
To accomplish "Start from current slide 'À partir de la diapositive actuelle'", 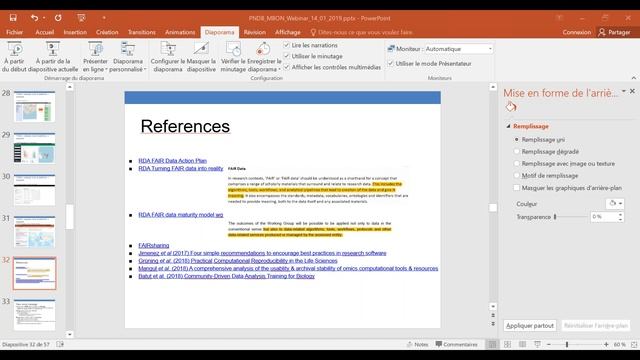I will tap(53, 57).
